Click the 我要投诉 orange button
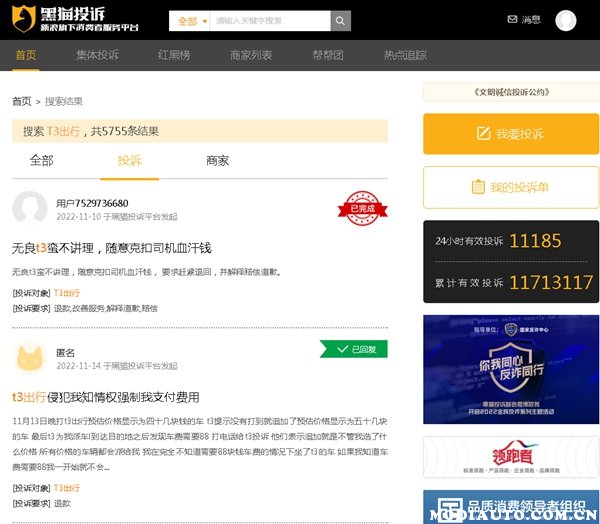The height and width of the screenshot is (524, 600). click(x=511, y=134)
